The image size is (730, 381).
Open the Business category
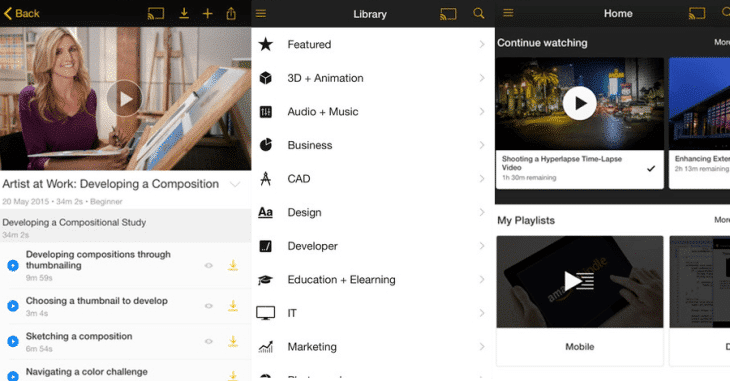pos(373,145)
